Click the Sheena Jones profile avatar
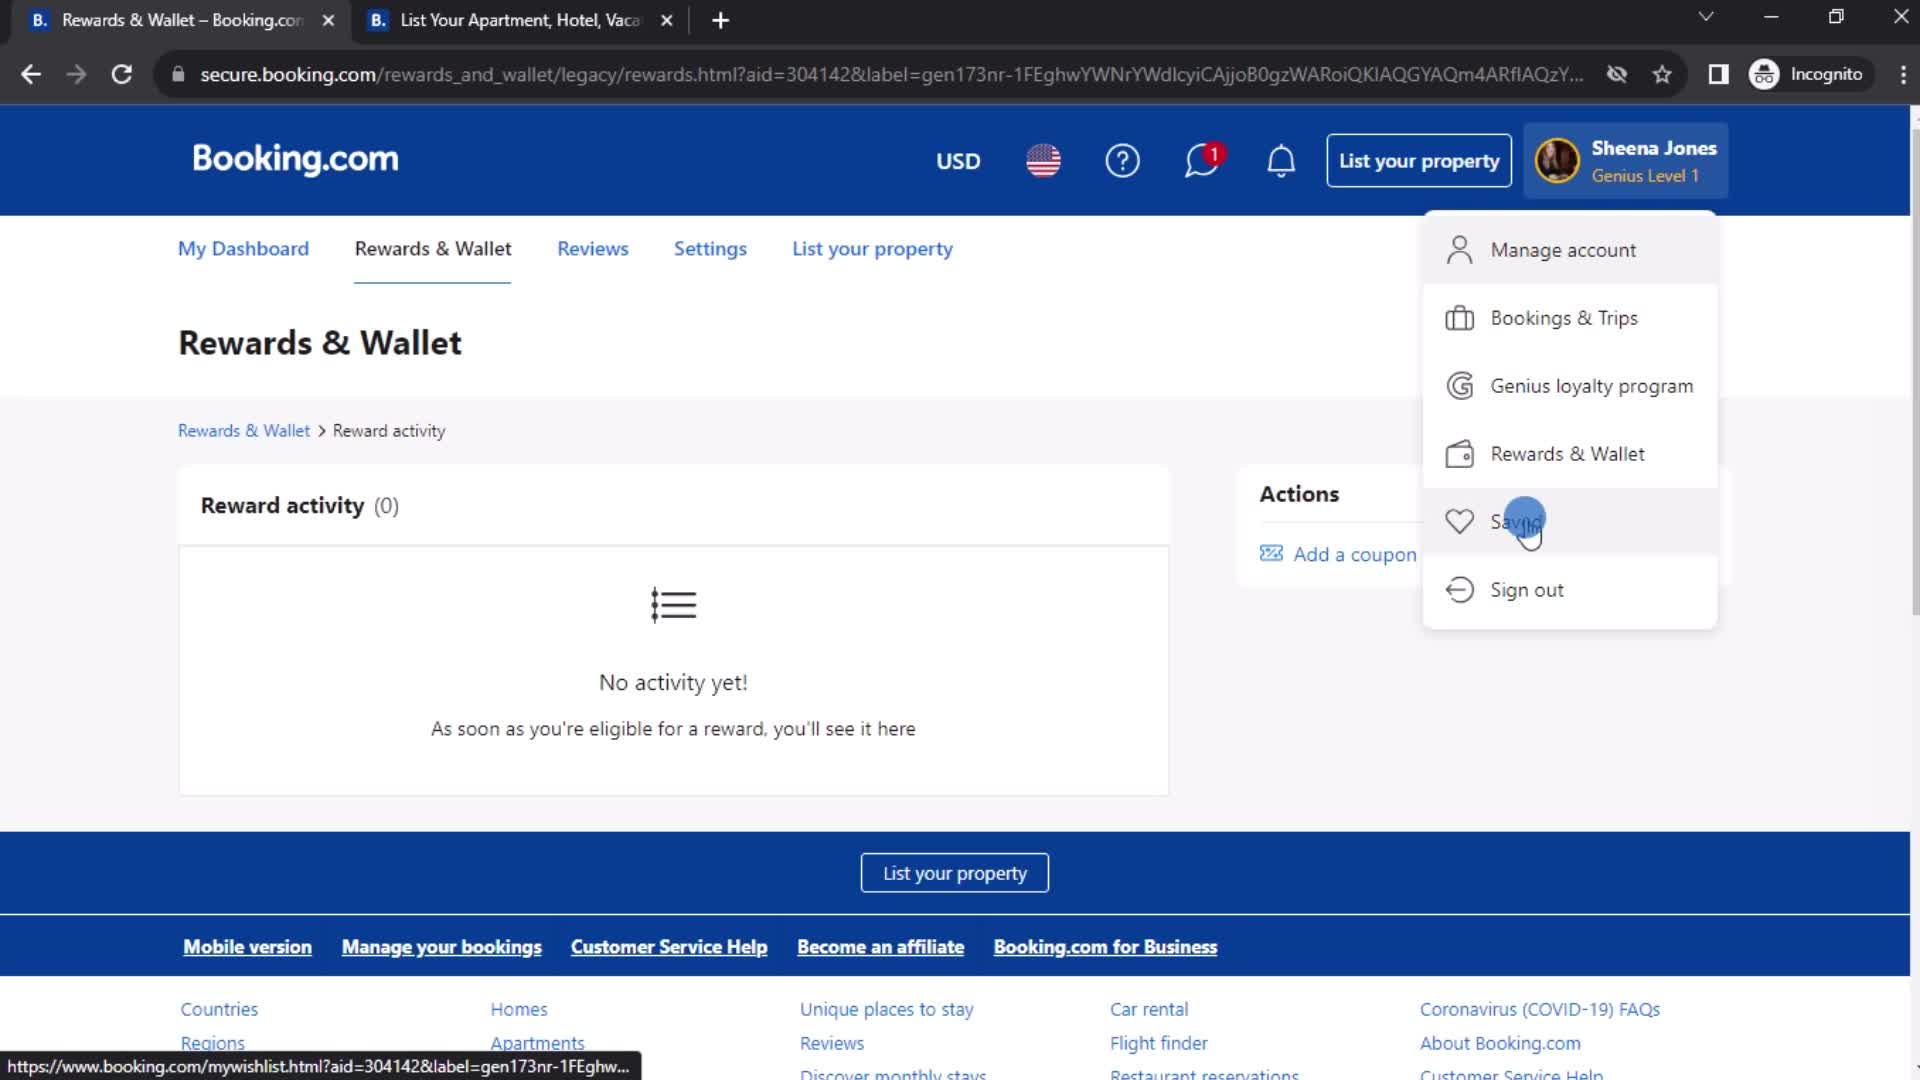The image size is (1920, 1080). [1557, 161]
